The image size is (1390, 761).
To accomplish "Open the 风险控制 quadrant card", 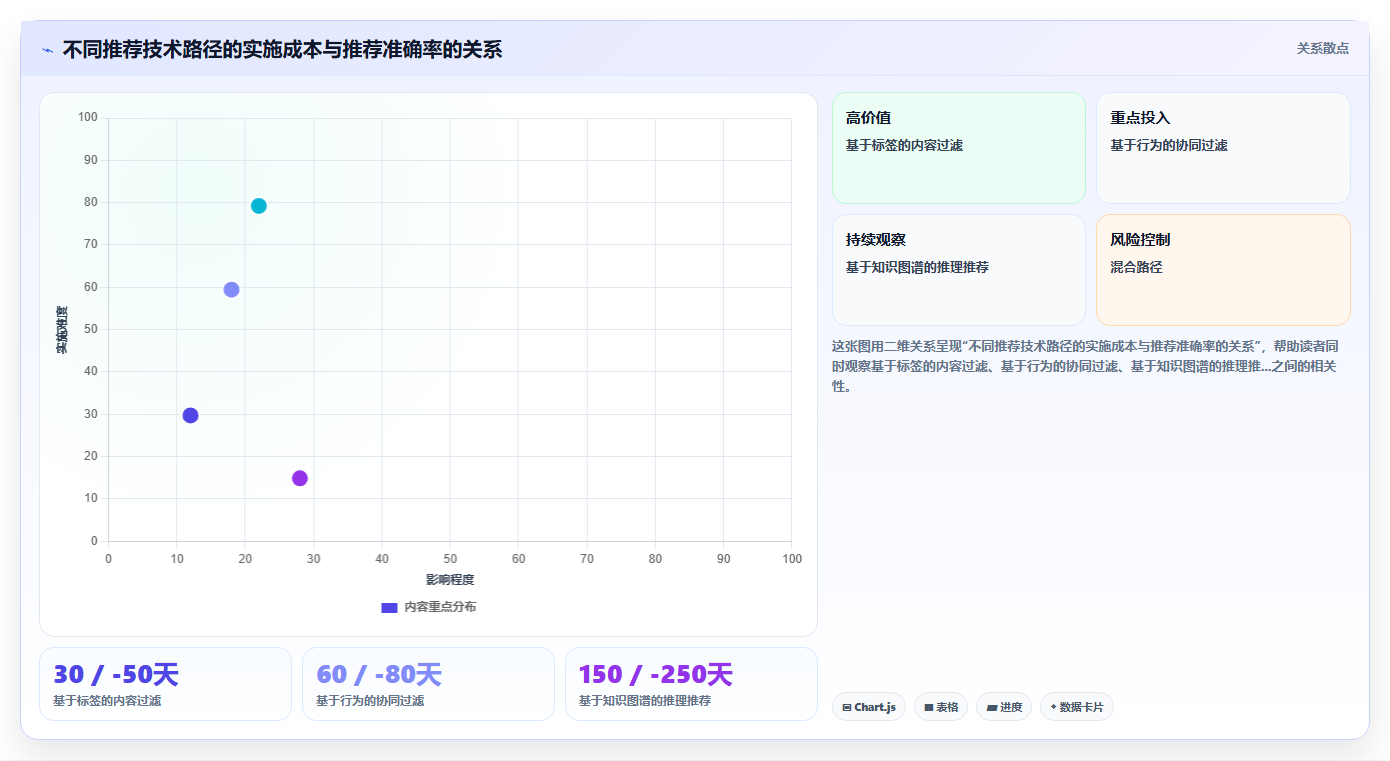I will tap(1223, 270).
